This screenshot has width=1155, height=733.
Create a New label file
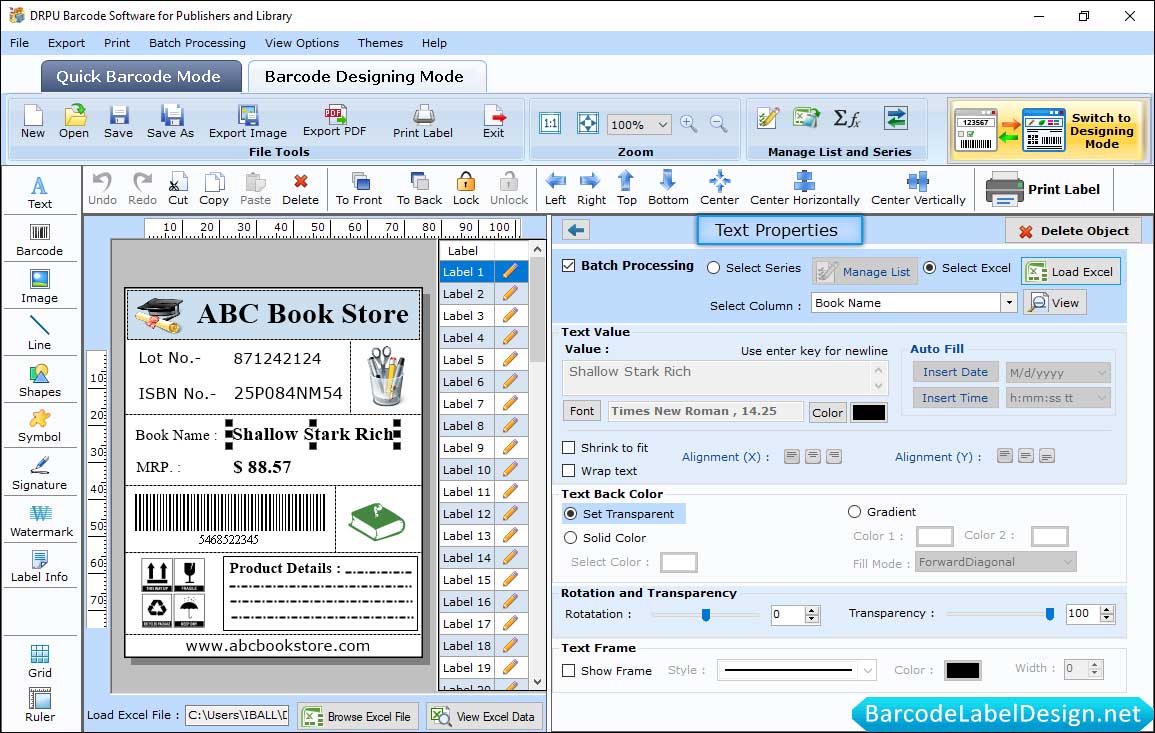click(32, 122)
